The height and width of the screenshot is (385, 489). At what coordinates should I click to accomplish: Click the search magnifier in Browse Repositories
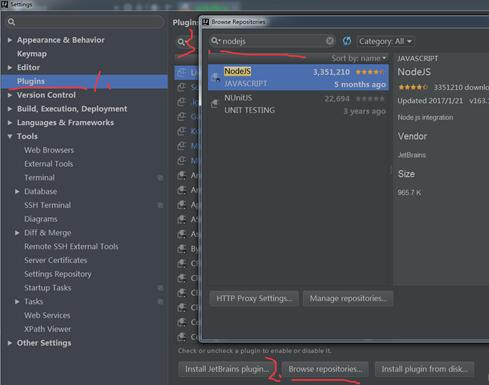tap(215, 41)
